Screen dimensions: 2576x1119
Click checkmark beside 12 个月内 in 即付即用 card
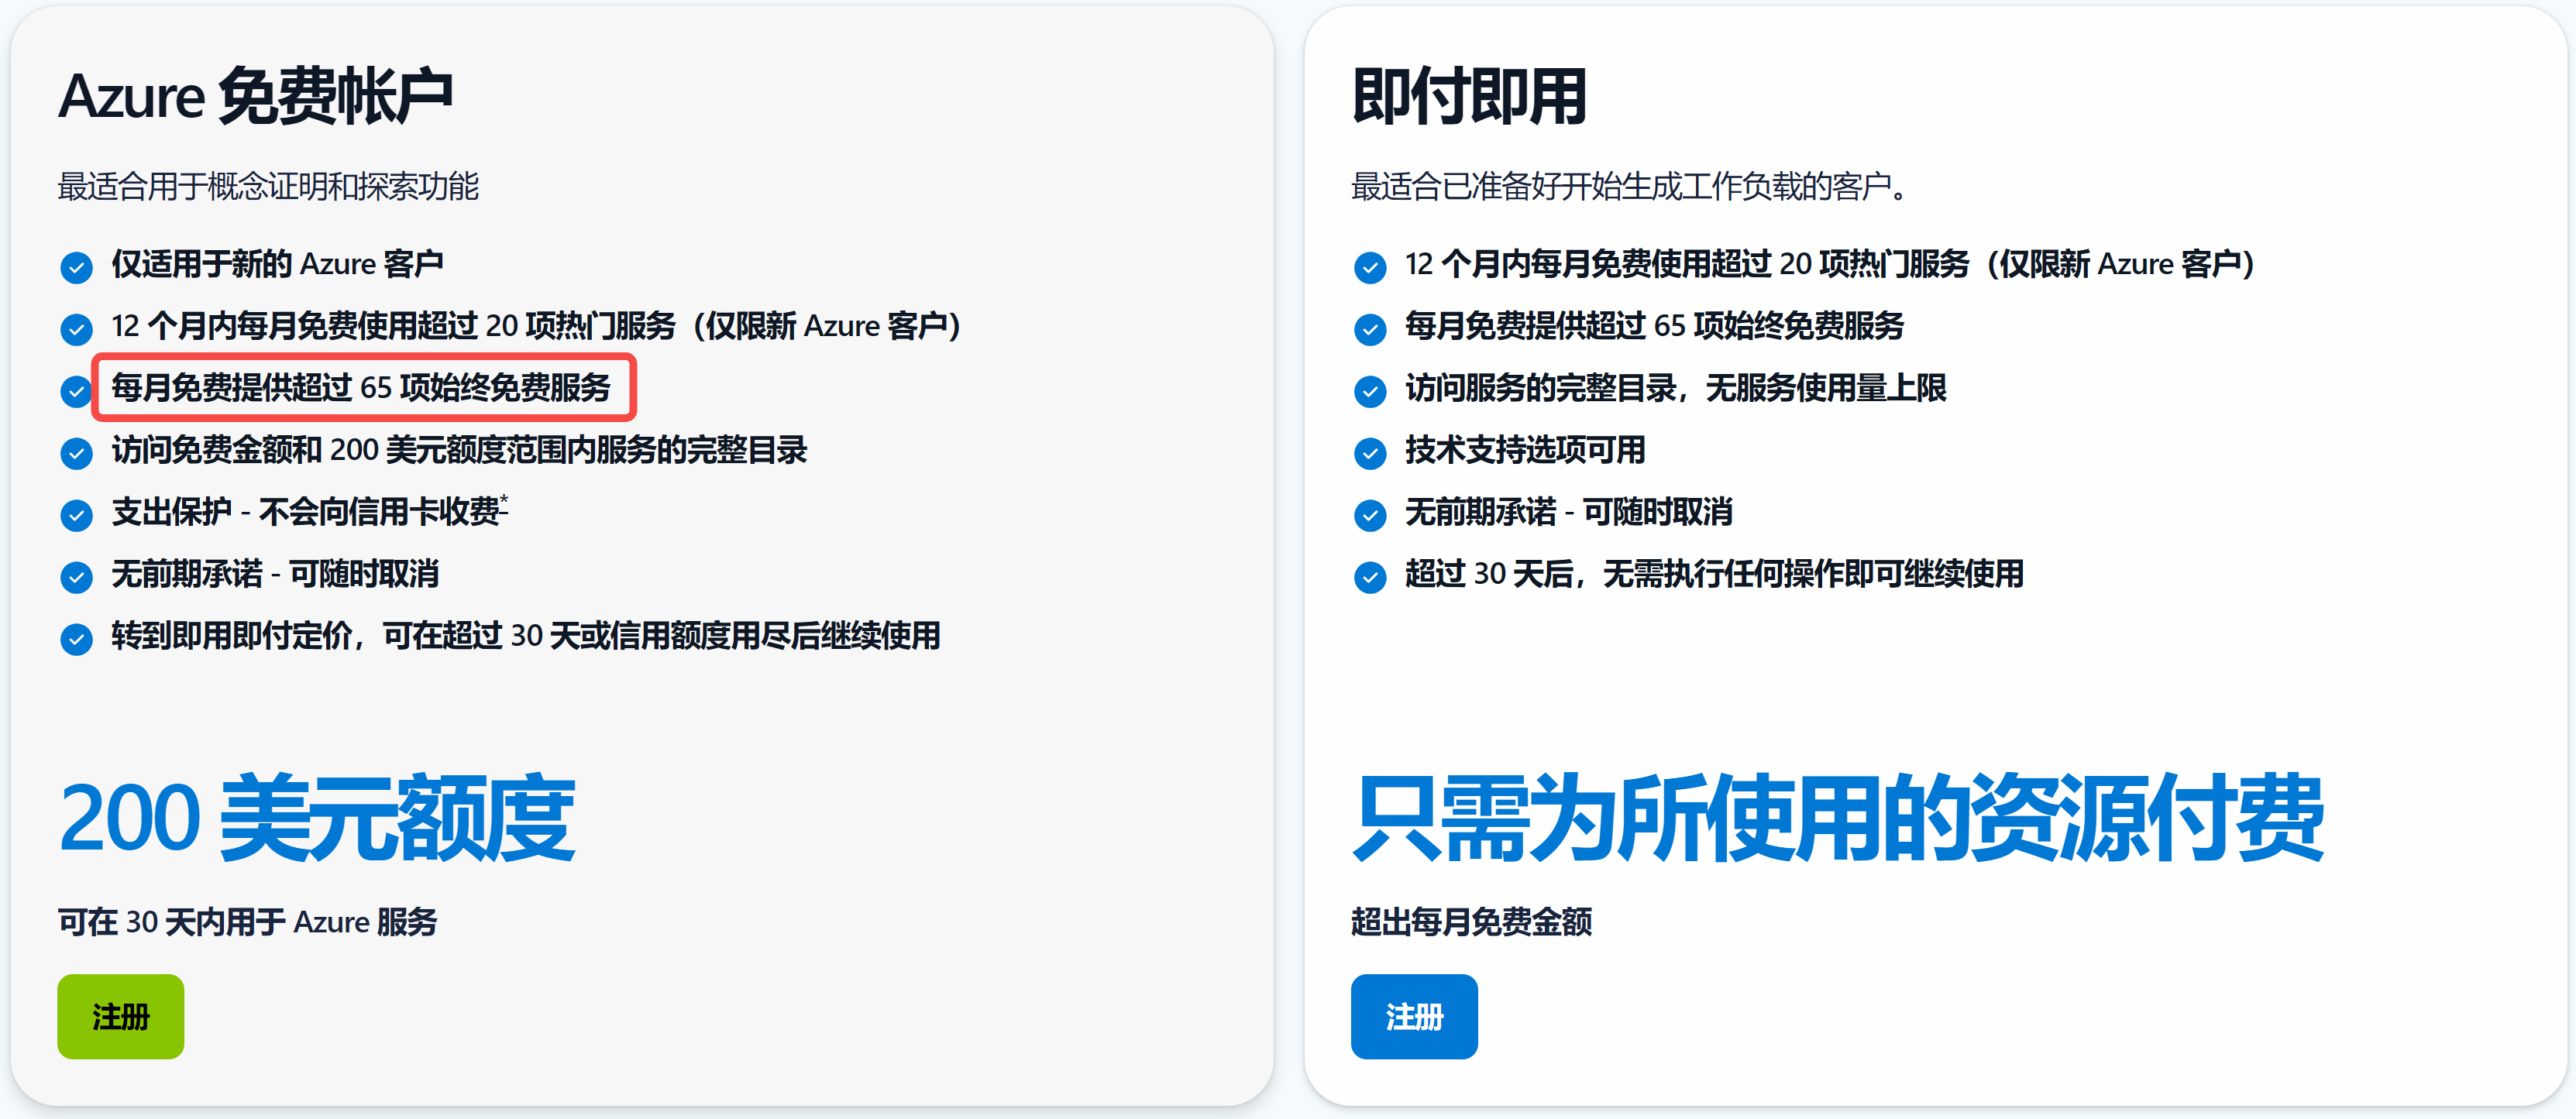click(x=1370, y=267)
